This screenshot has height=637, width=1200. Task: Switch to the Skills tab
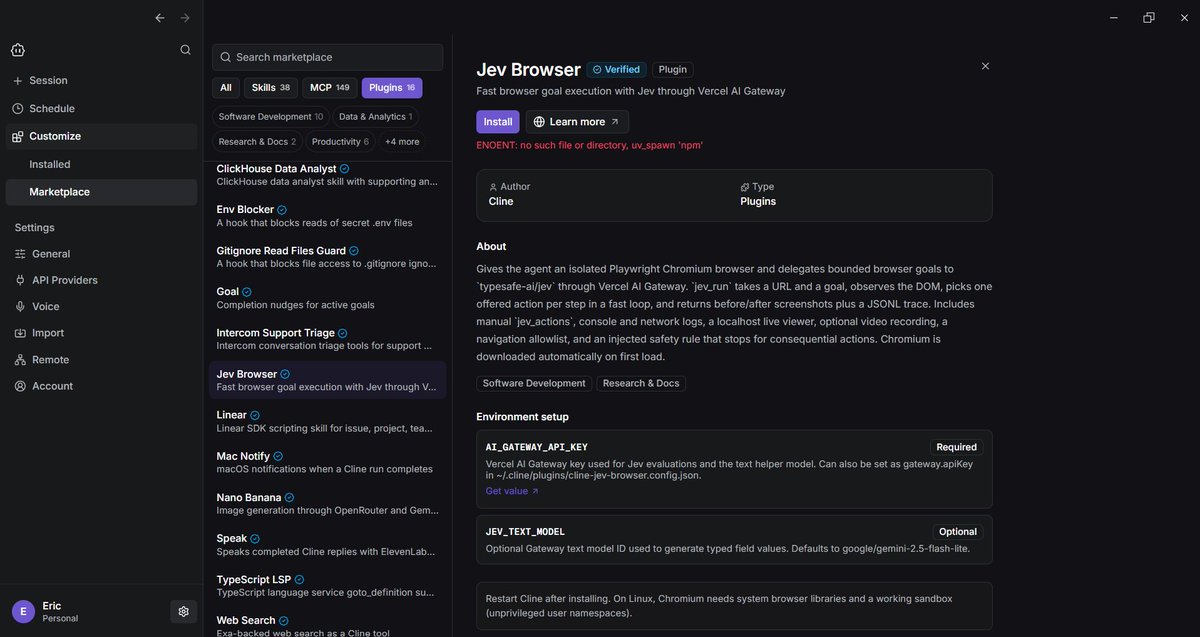point(270,88)
